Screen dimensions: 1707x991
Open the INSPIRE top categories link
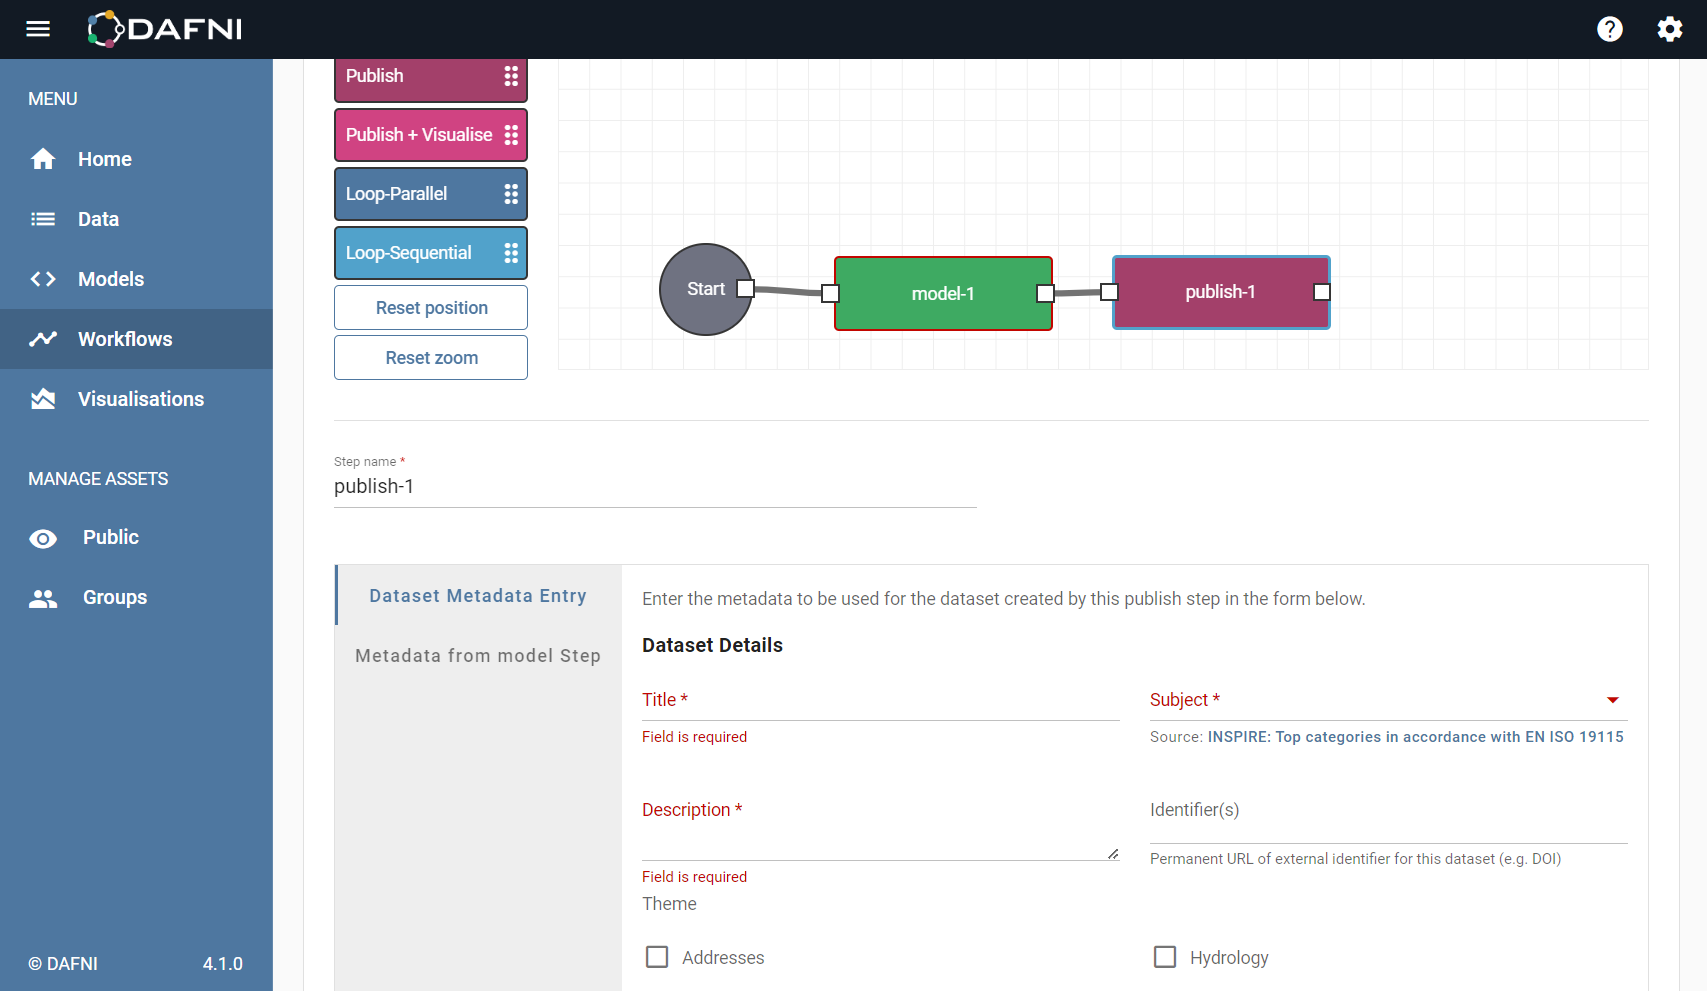pos(1415,737)
